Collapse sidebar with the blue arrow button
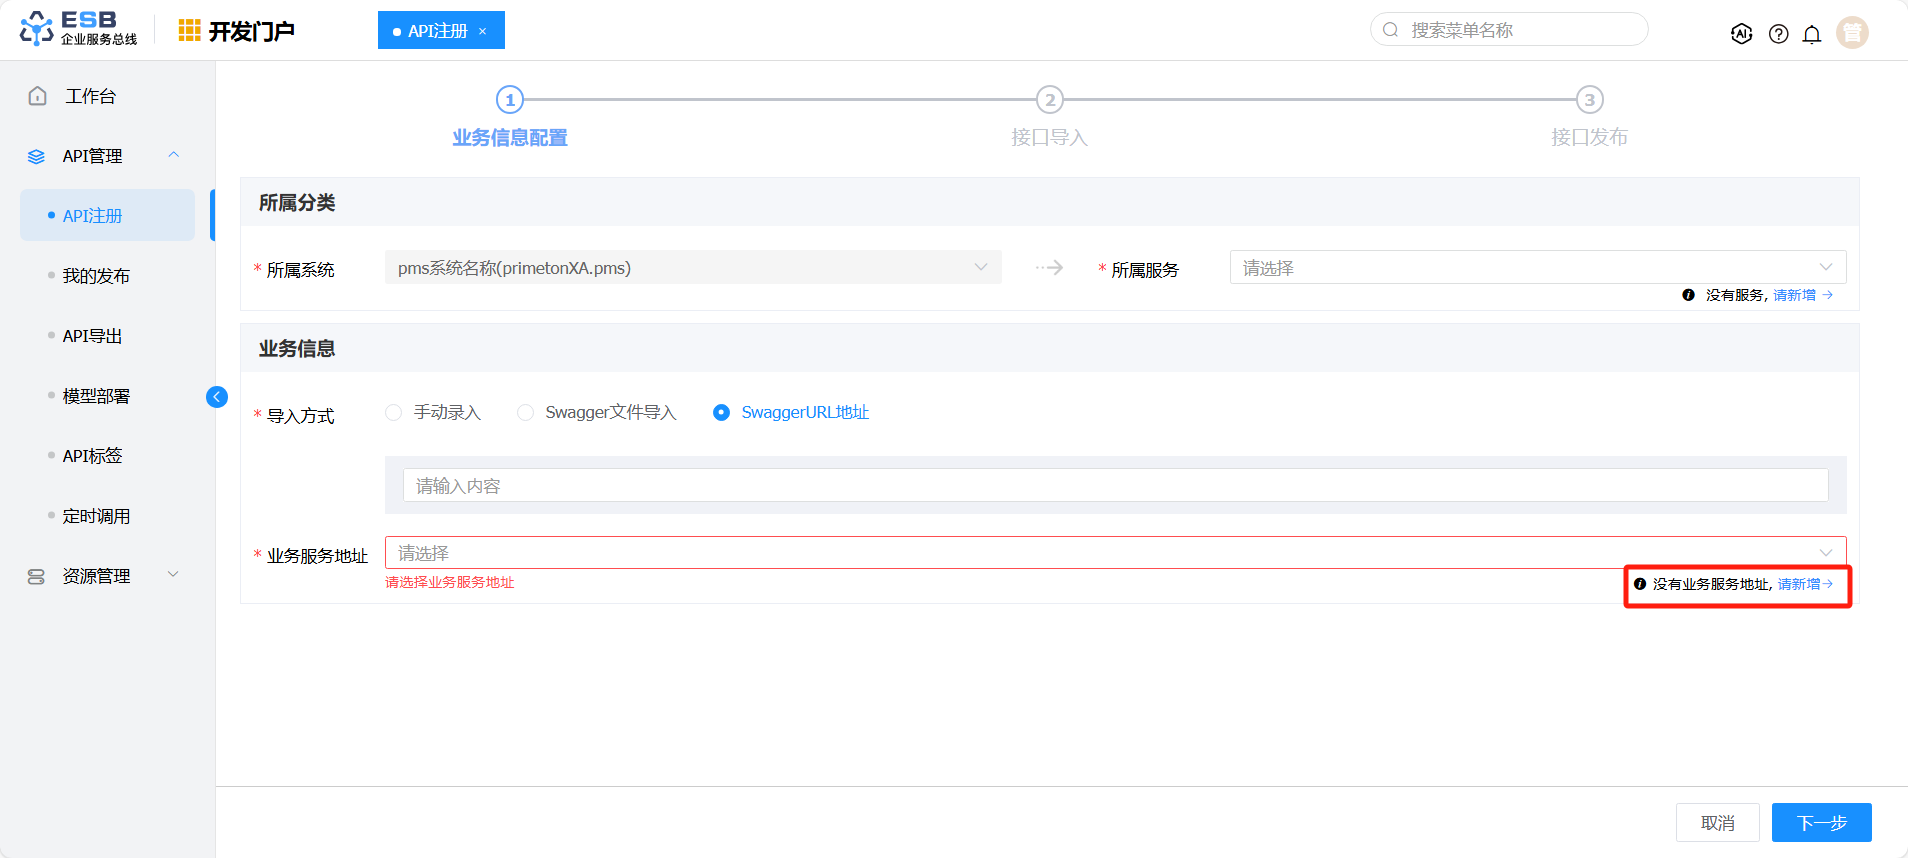The image size is (1908, 858). click(217, 397)
